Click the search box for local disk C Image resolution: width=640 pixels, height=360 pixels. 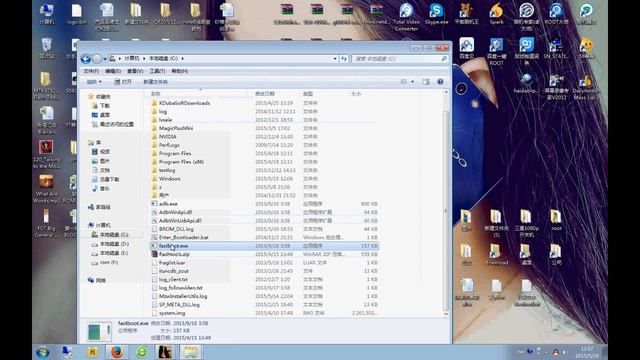(x=400, y=59)
